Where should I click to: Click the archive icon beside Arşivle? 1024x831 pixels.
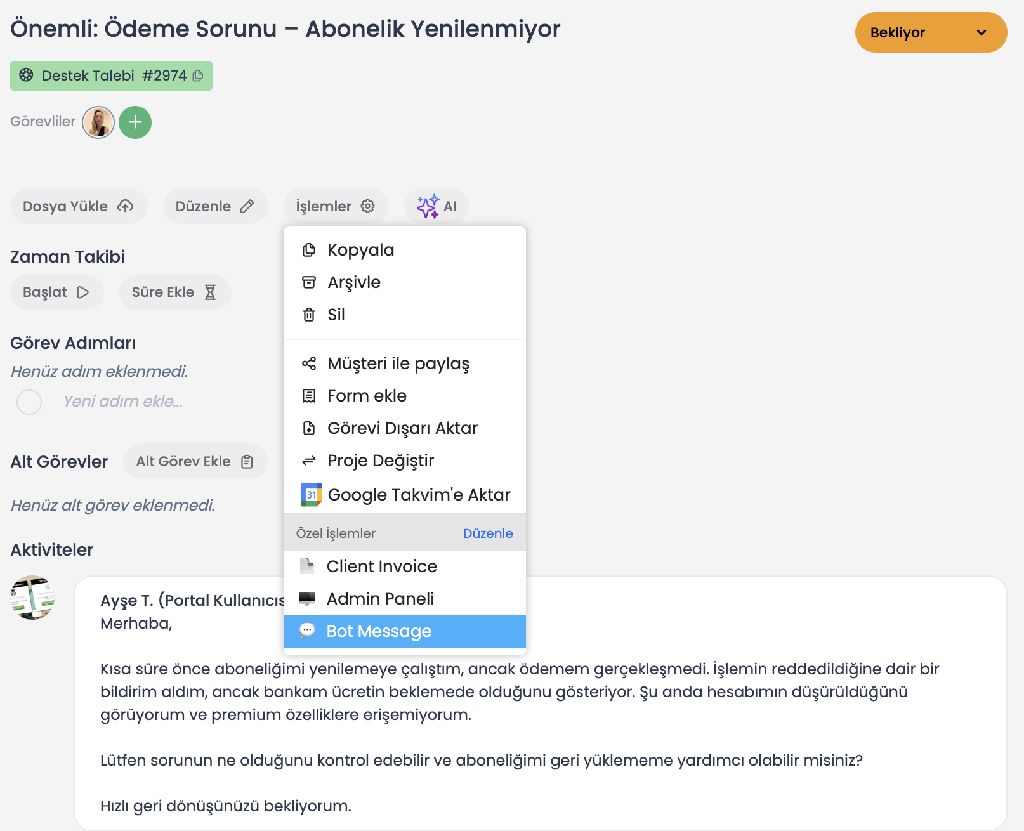pyautogui.click(x=309, y=283)
